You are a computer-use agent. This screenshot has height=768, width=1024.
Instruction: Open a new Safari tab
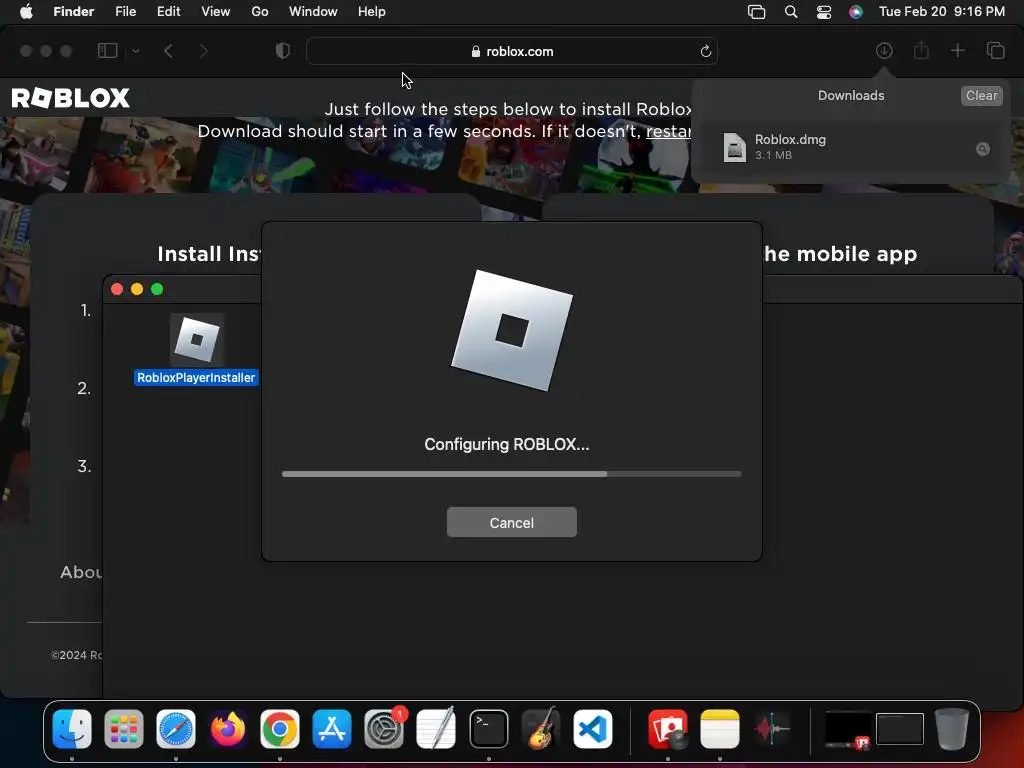pyautogui.click(x=957, y=51)
